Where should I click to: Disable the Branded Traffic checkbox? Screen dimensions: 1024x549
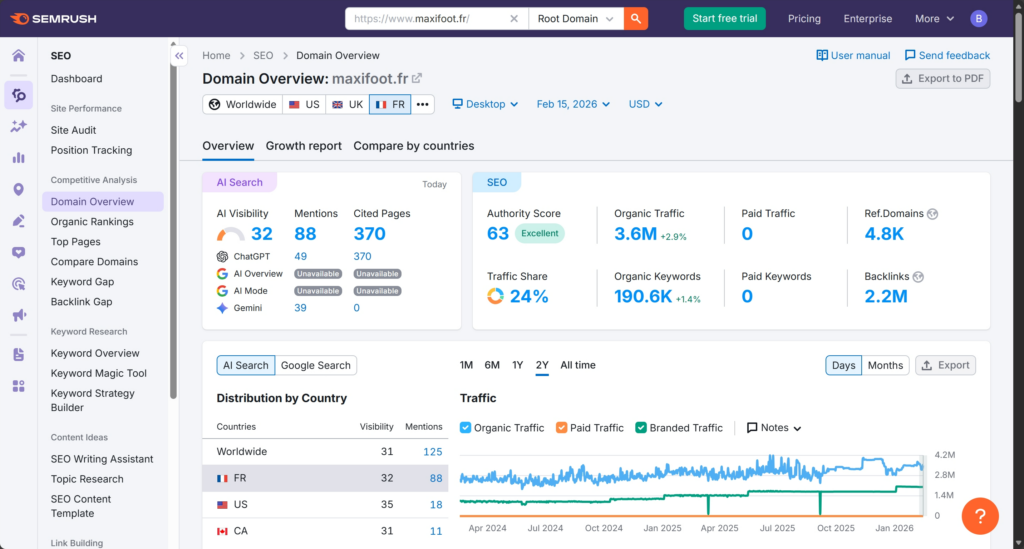point(641,428)
